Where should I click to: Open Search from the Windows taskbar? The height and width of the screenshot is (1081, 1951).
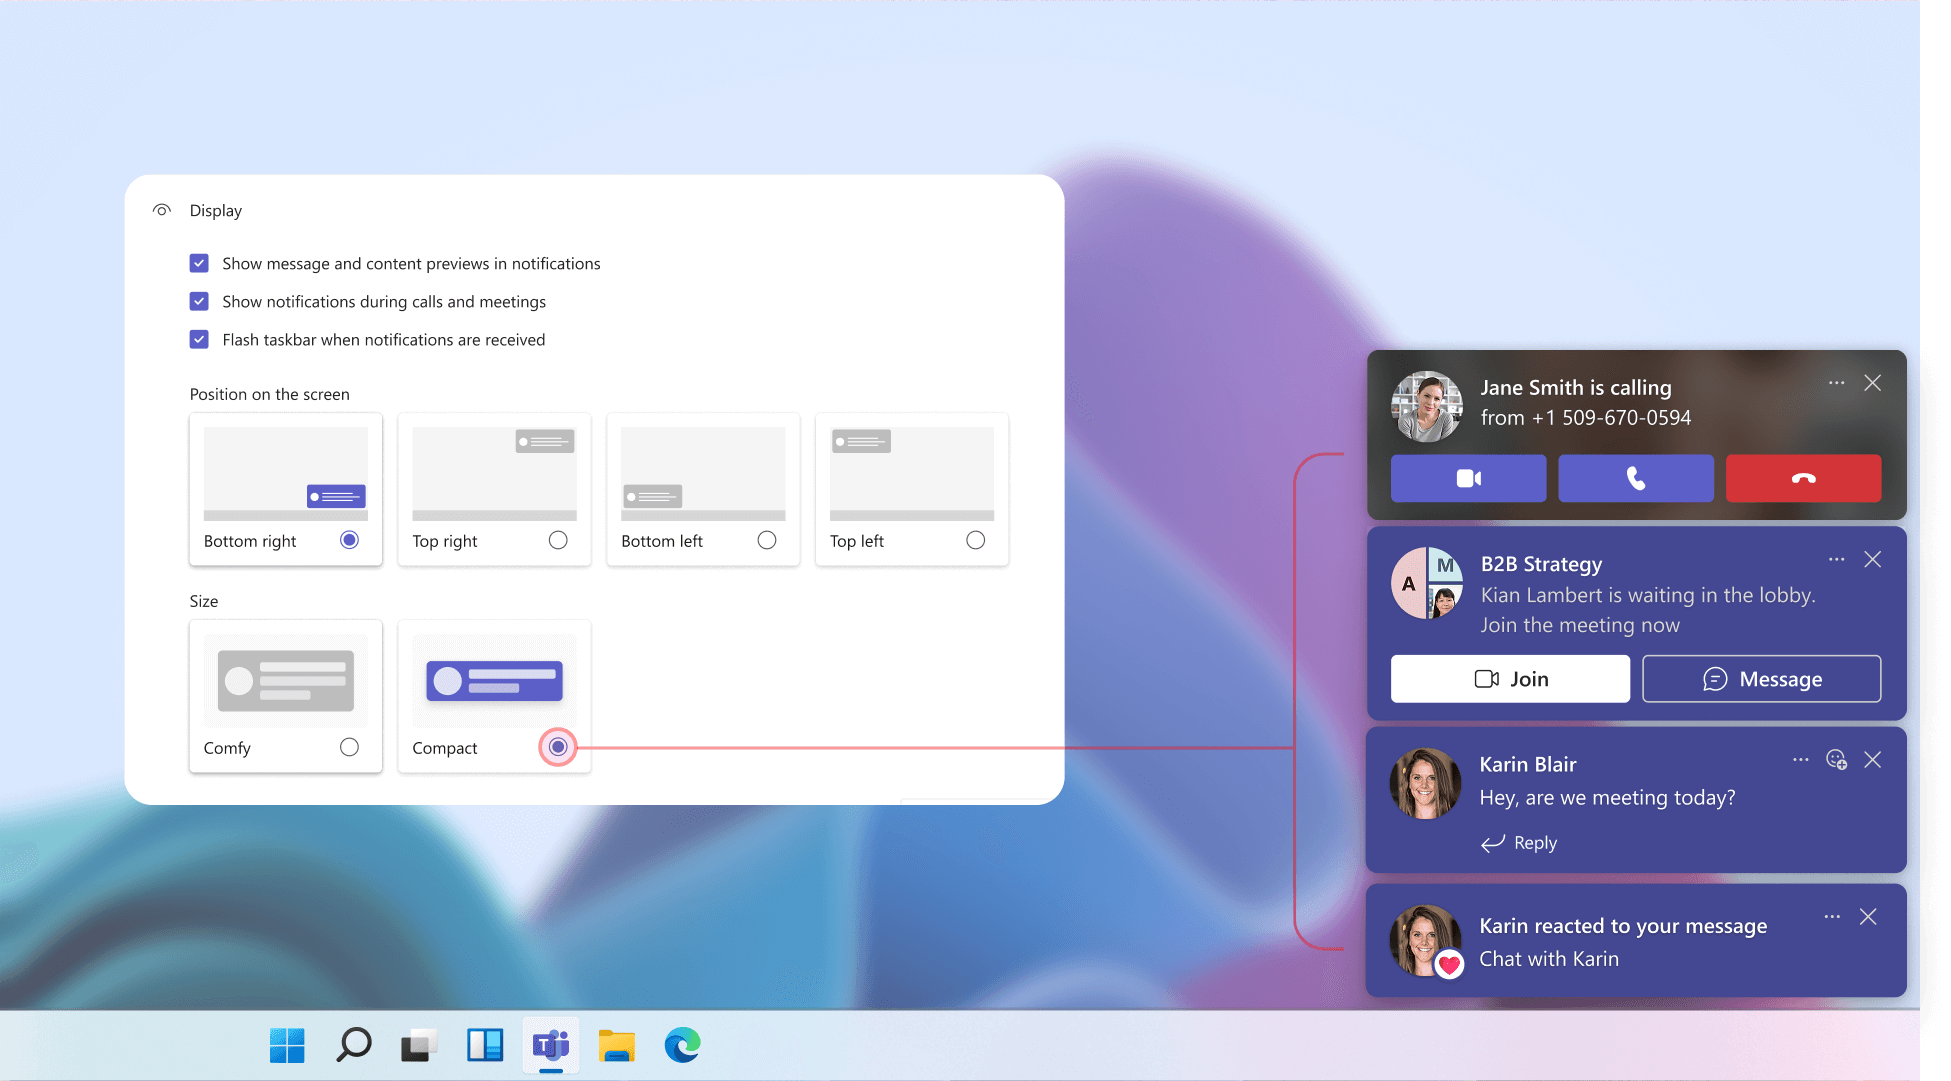coord(353,1046)
